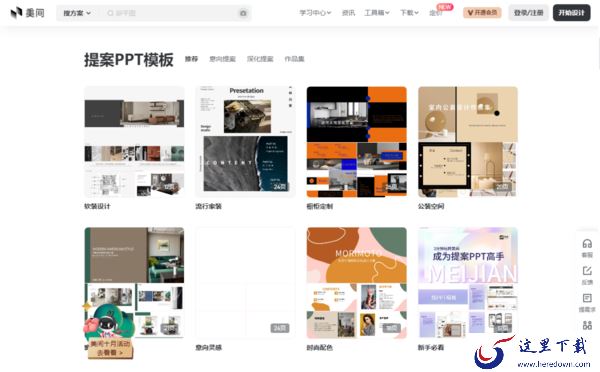Click the 流行家装 caption text
The width and height of the screenshot is (600, 372).
click(x=209, y=206)
